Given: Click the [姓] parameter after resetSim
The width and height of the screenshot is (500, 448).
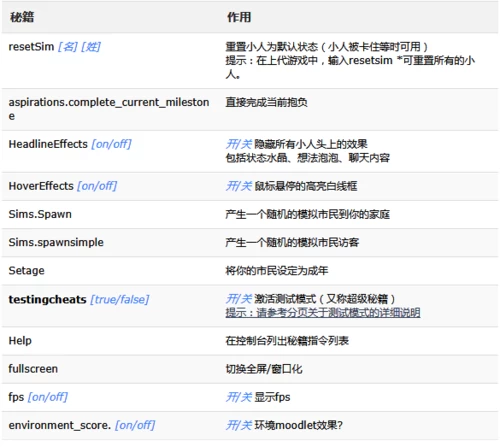Looking at the screenshot, I should pyautogui.click(x=91, y=47).
